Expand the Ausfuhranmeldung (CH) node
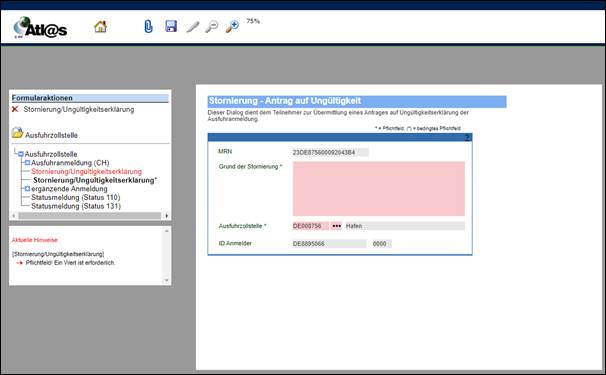The image size is (606, 375). click(27, 163)
